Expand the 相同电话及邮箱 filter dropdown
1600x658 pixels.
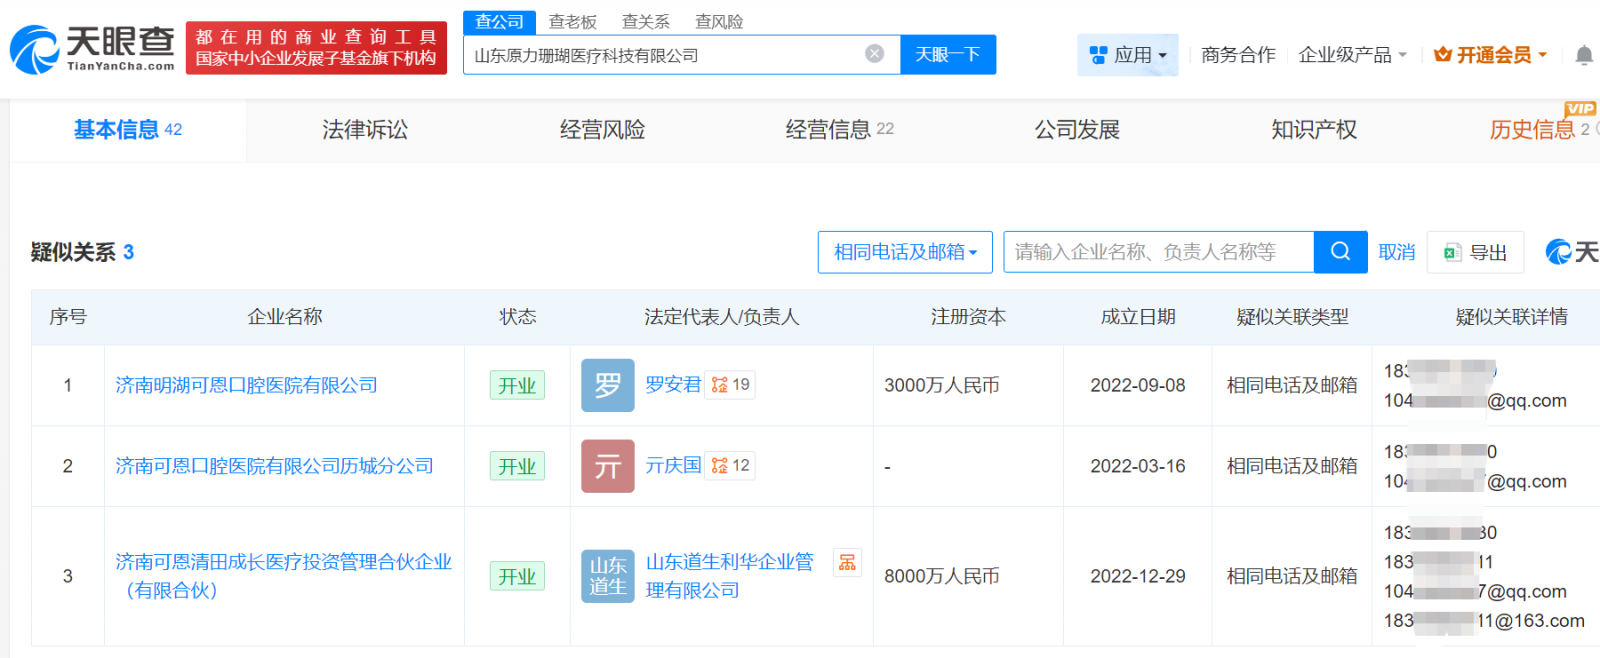pyautogui.click(x=905, y=252)
